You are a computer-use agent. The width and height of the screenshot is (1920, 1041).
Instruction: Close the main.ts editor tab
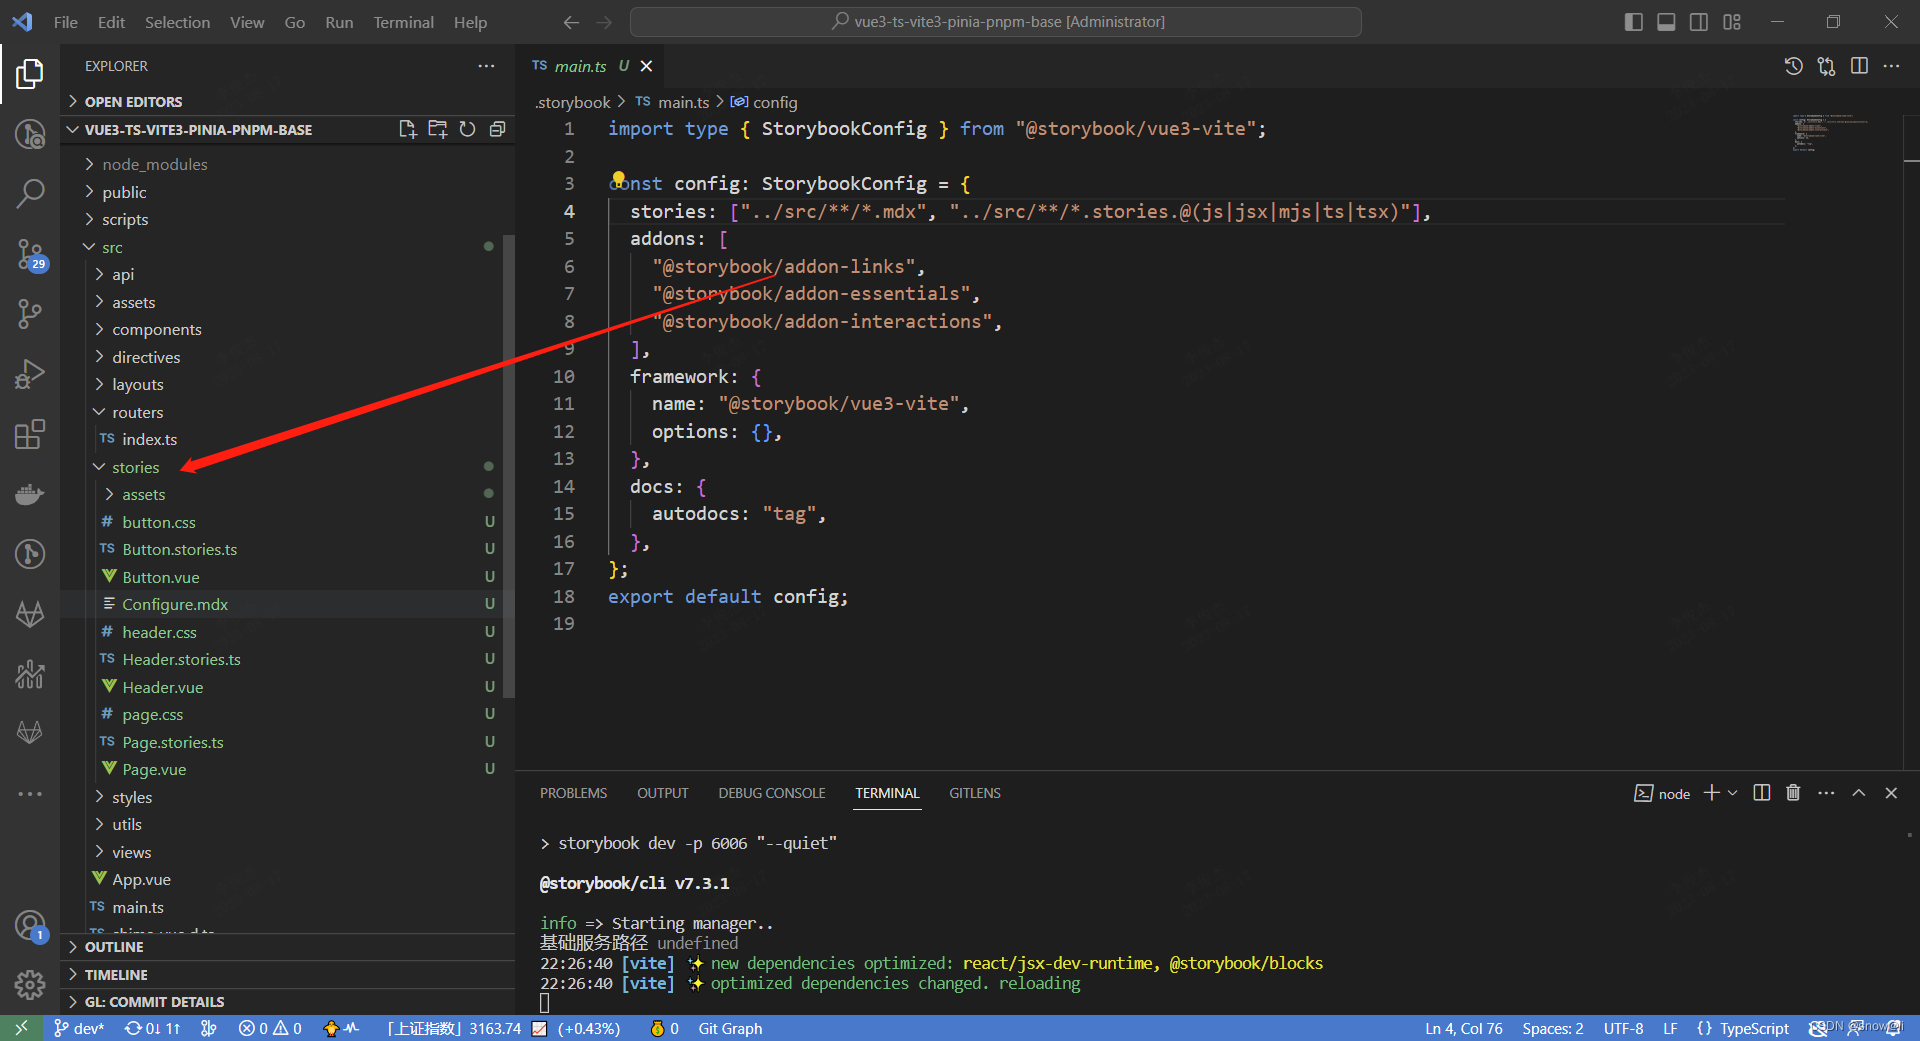(x=646, y=66)
